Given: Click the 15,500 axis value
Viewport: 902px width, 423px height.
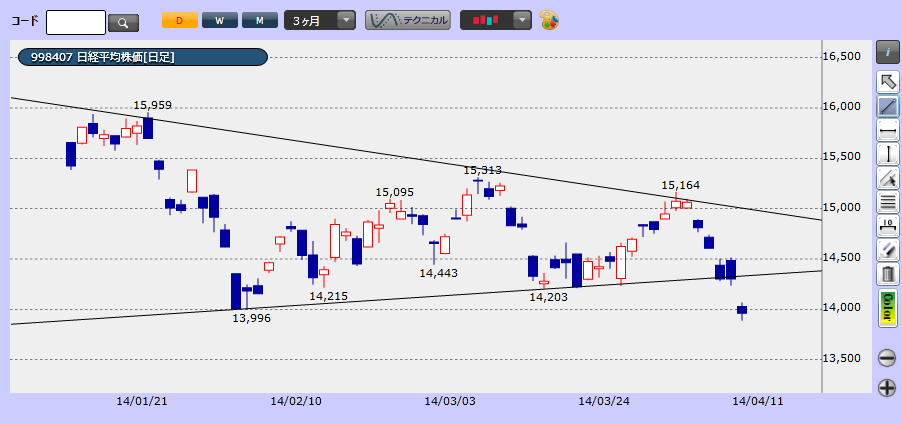Looking at the screenshot, I should pyautogui.click(x=842, y=157).
